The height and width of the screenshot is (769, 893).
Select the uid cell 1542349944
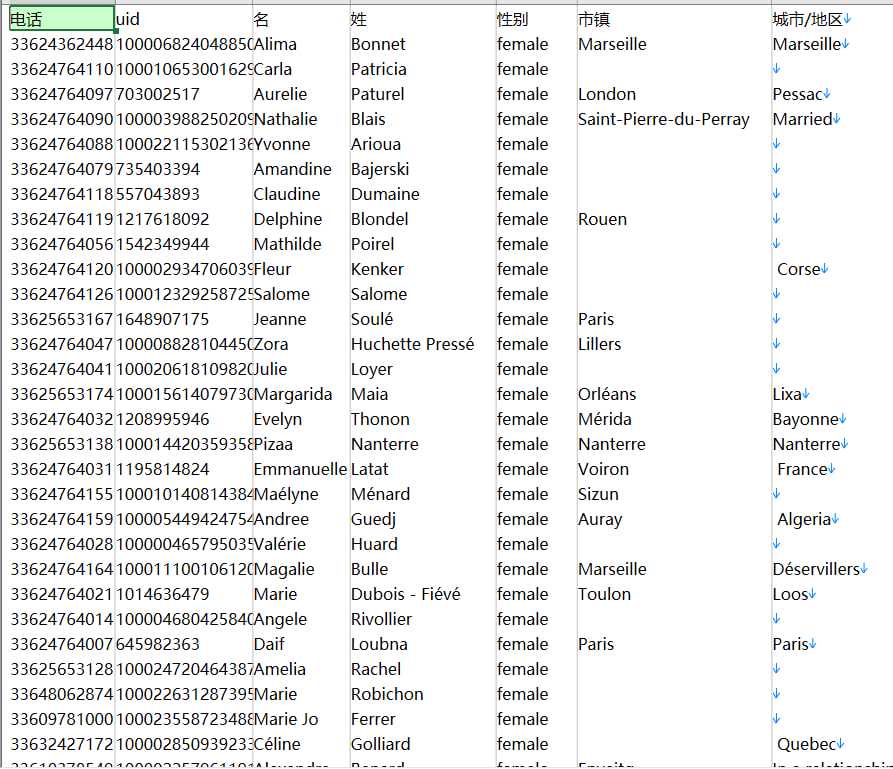point(183,244)
